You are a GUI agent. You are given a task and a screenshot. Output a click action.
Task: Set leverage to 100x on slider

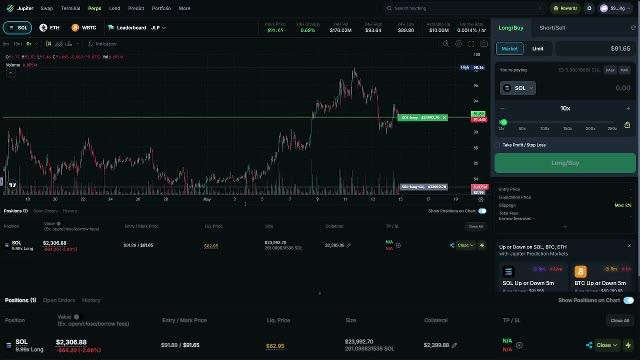click(x=544, y=129)
